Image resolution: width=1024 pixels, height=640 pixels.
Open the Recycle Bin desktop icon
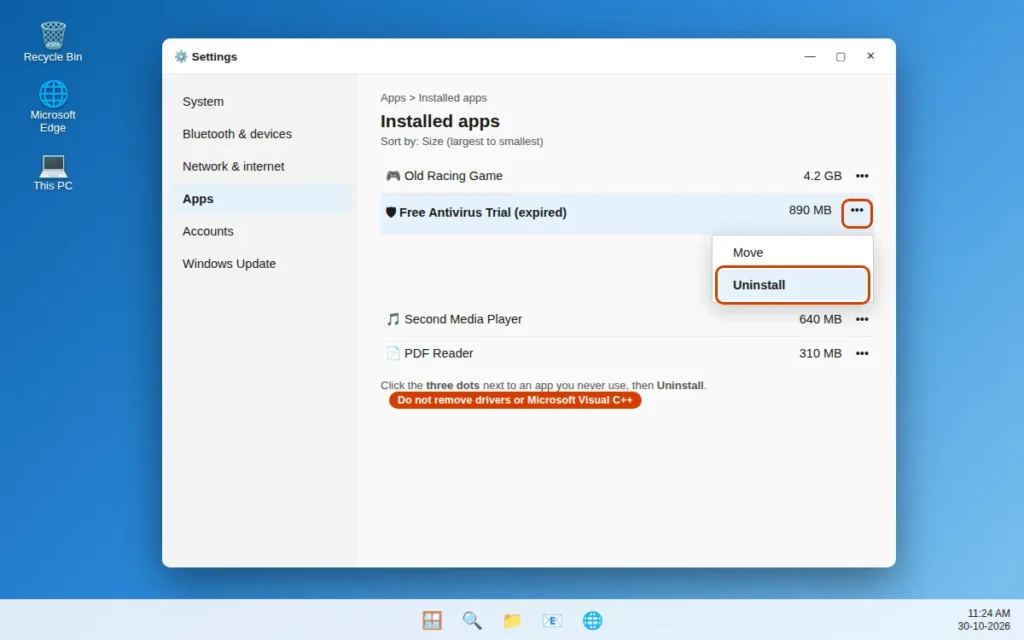pyautogui.click(x=53, y=42)
